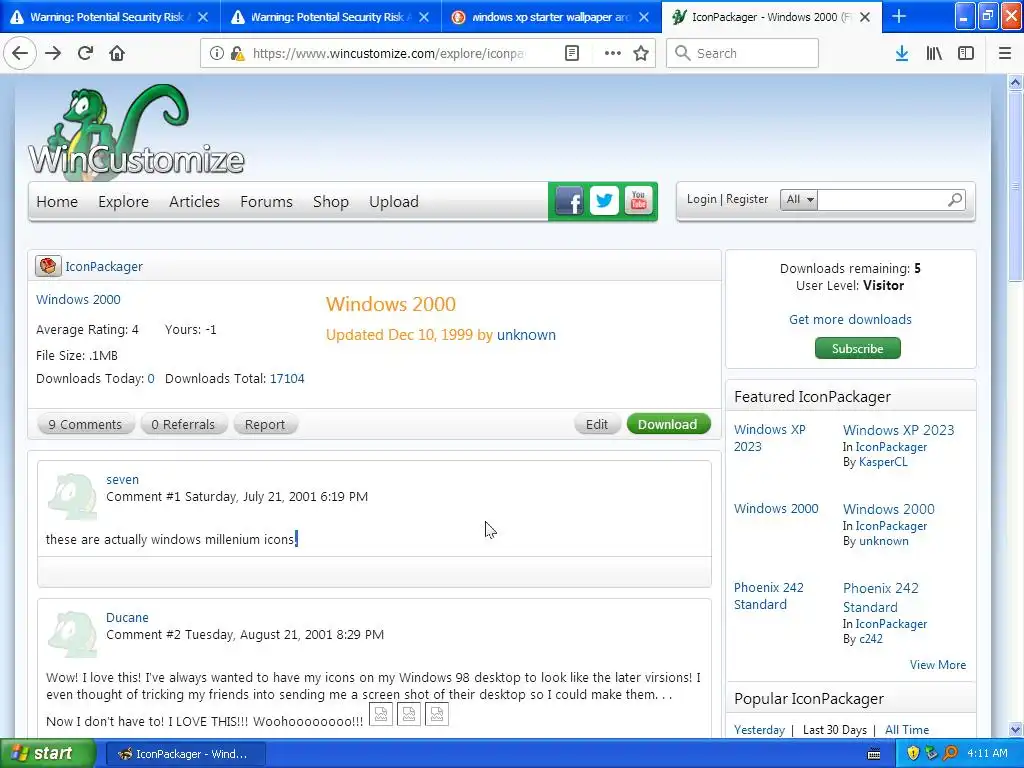
Task: Open commenter Ducane's profile
Action: 127,617
